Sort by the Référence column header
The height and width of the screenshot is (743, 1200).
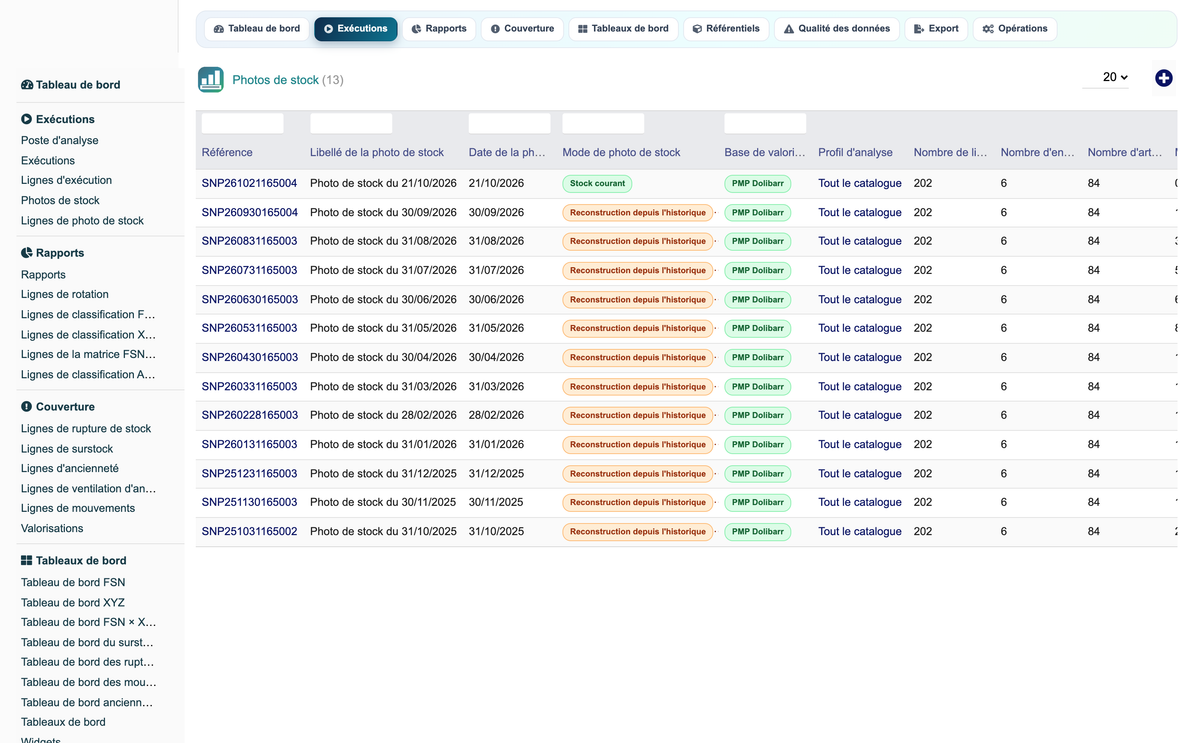coord(227,153)
